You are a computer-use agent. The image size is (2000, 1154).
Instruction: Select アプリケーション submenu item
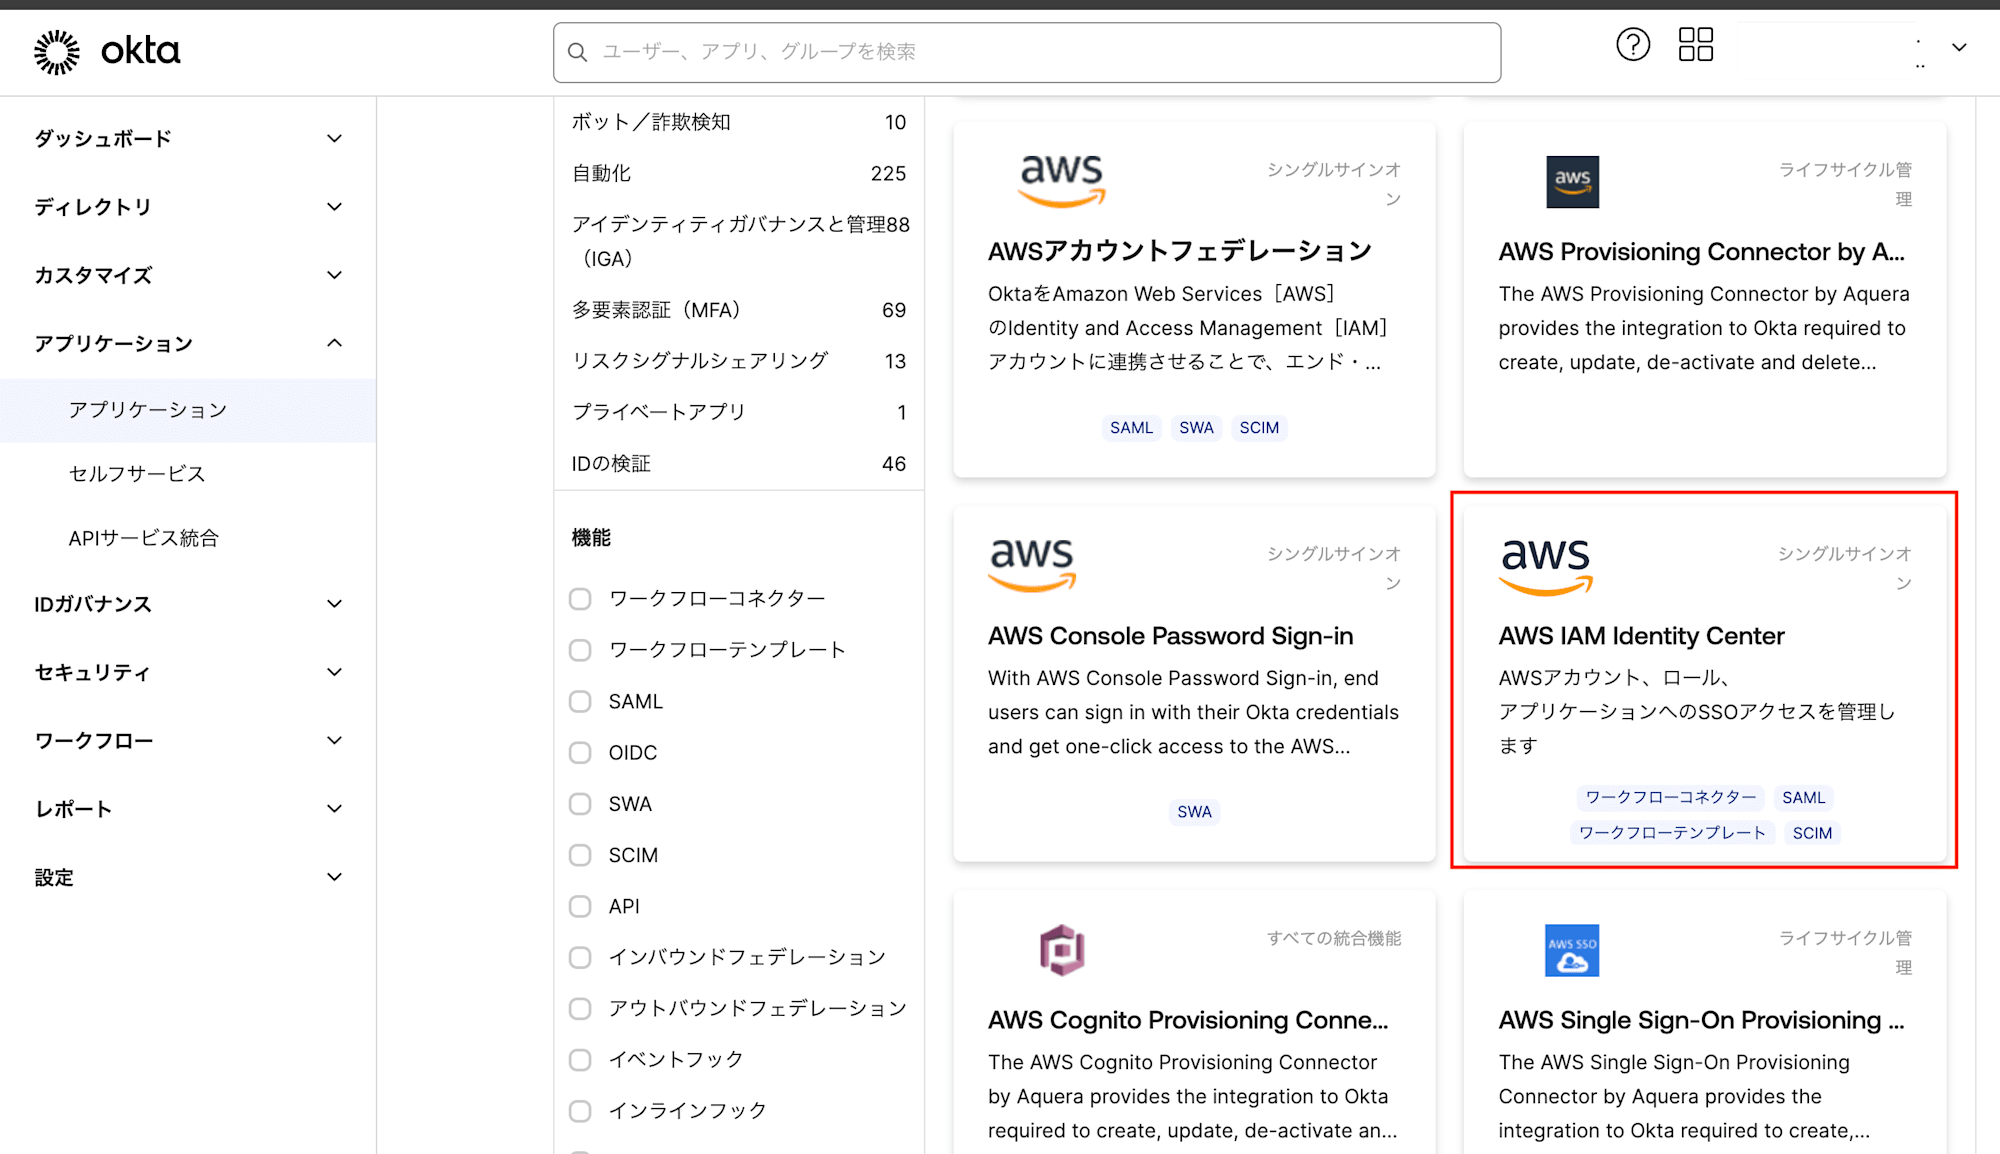188,410
